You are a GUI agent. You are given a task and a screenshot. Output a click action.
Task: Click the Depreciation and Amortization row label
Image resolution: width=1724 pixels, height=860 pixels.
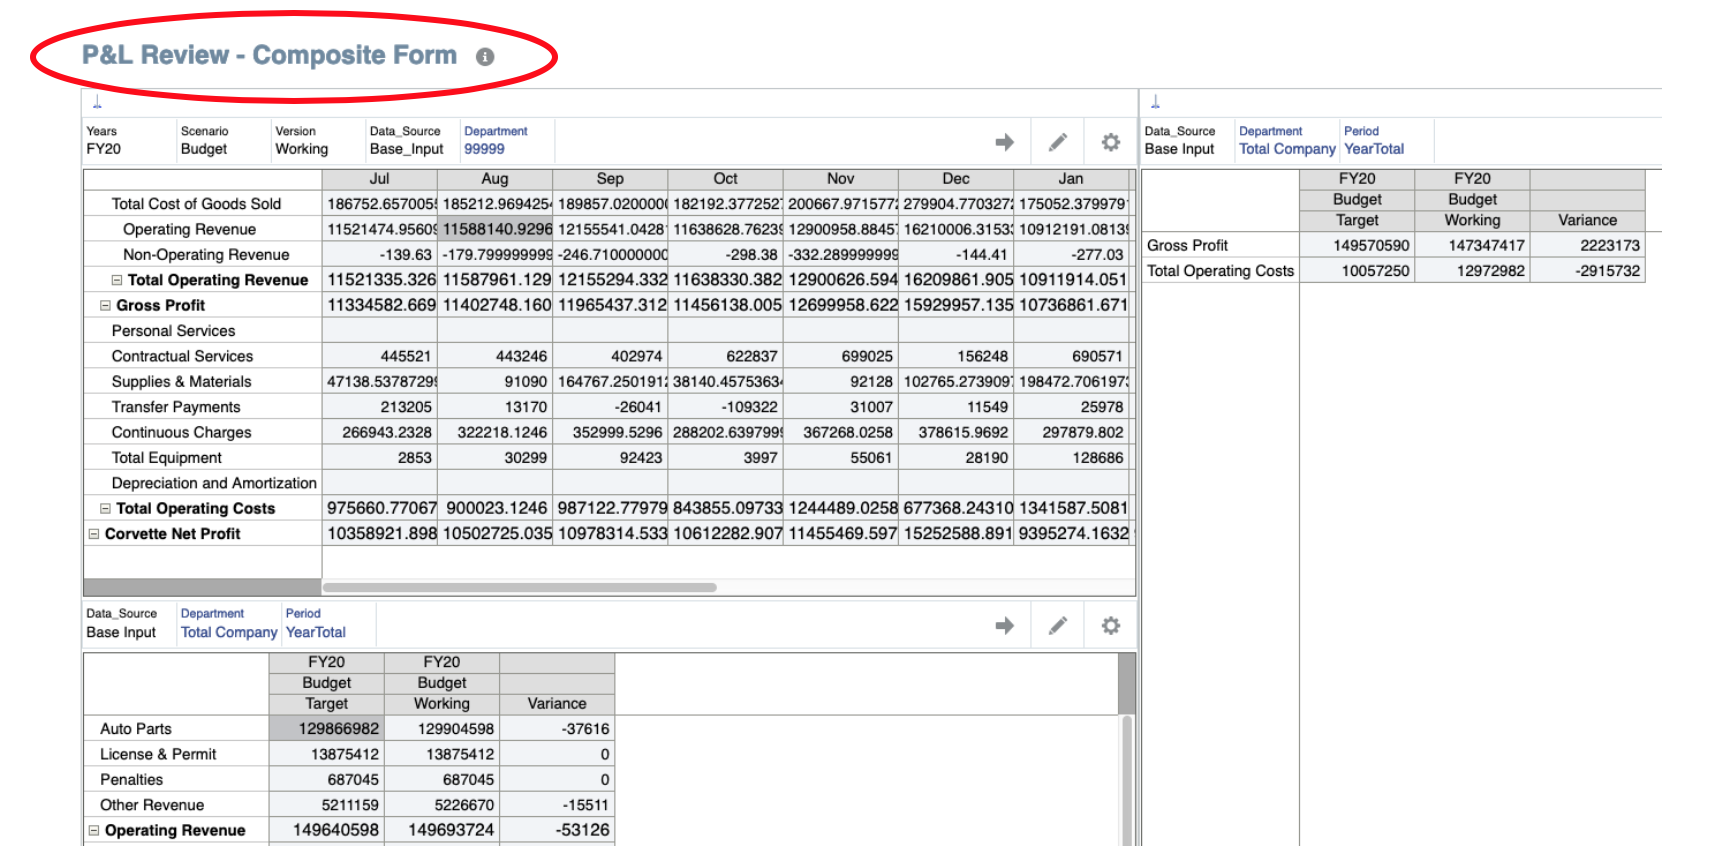tap(214, 483)
